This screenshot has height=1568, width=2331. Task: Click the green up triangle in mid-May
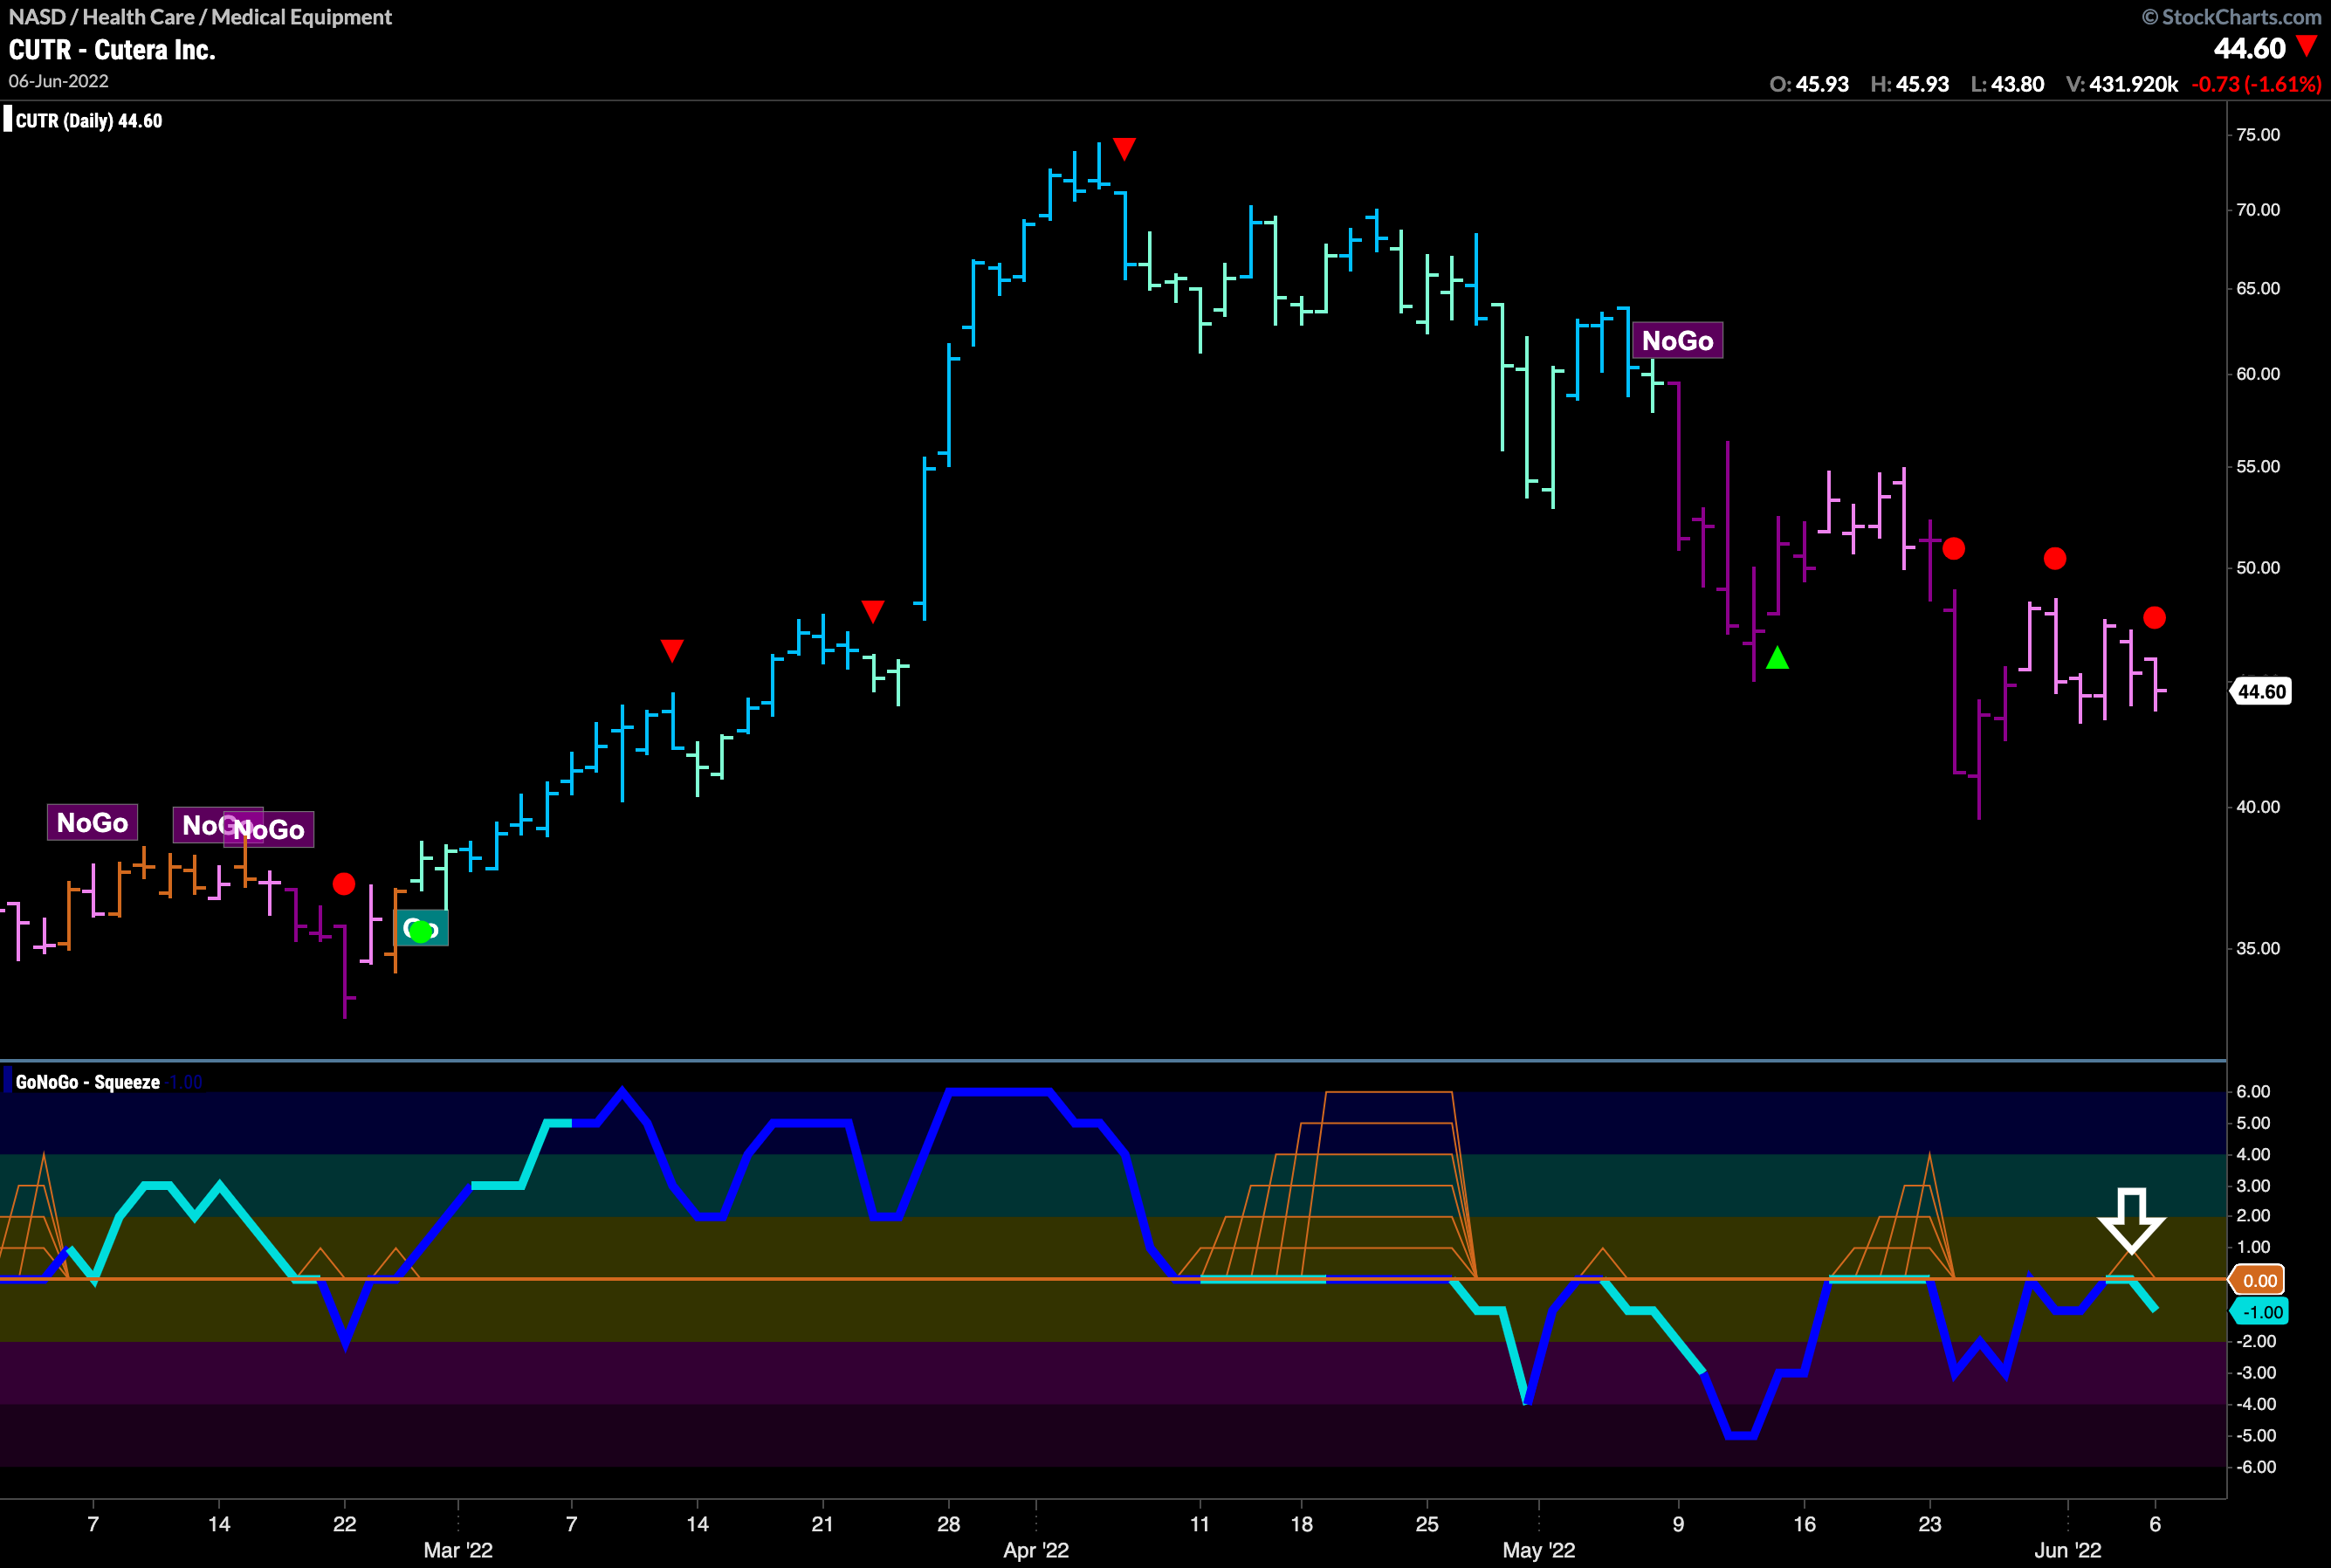point(1777,658)
